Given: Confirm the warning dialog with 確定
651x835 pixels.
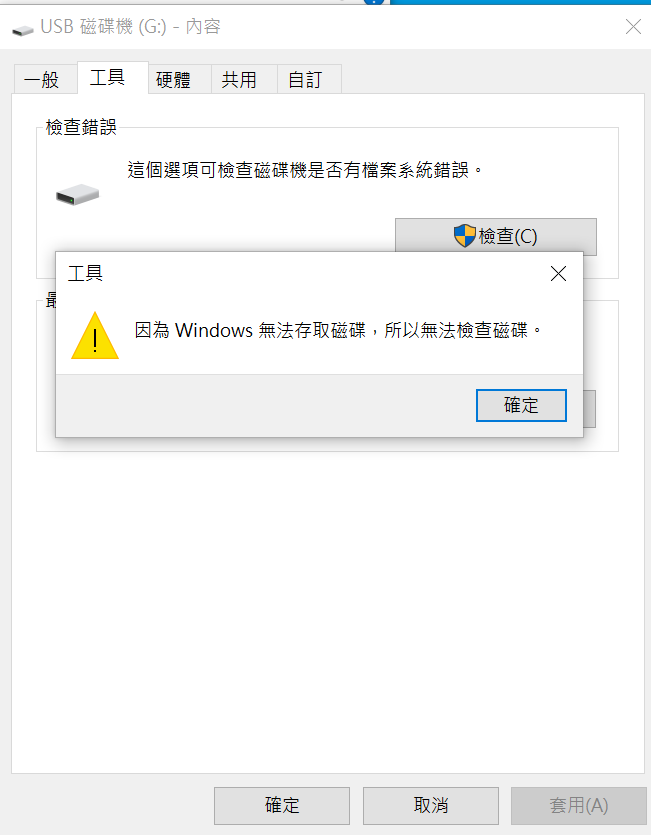Looking at the screenshot, I should click(x=521, y=405).
